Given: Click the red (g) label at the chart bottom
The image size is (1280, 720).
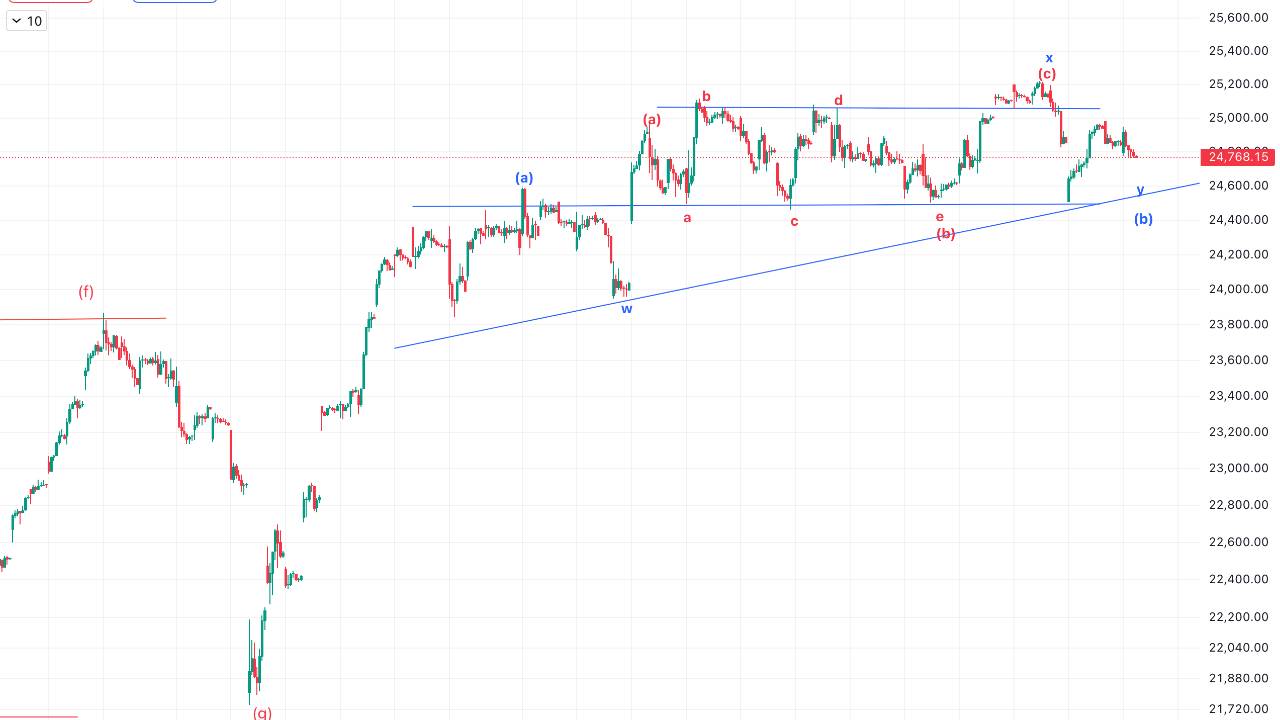Looking at the screenshot, I should coord(262,712).
